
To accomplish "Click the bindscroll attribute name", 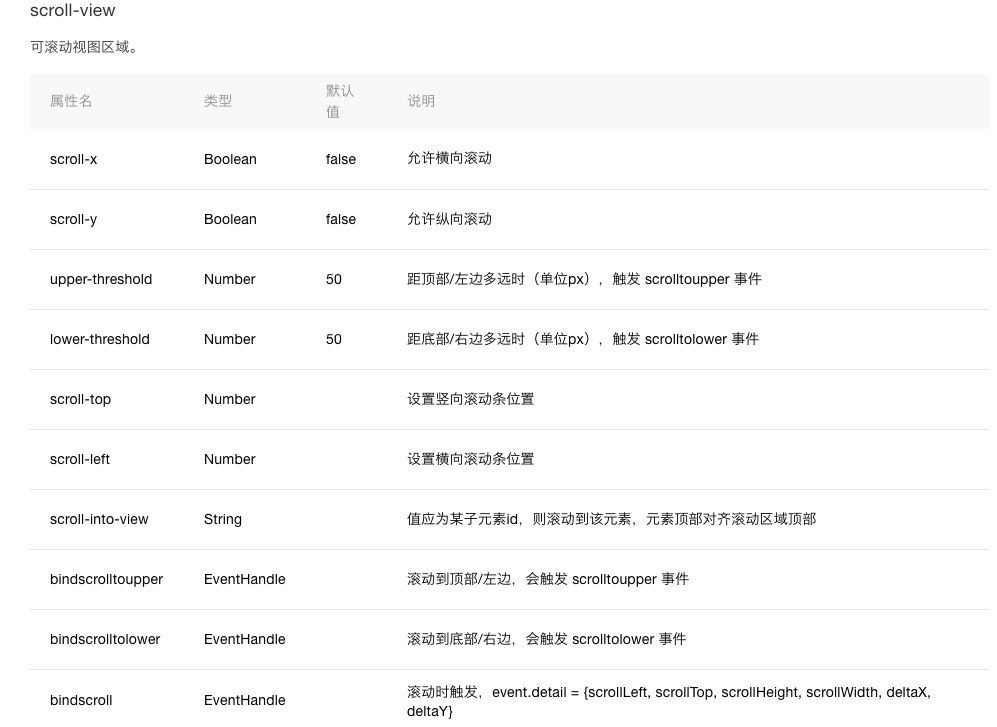I will click(x=81, y=700).
